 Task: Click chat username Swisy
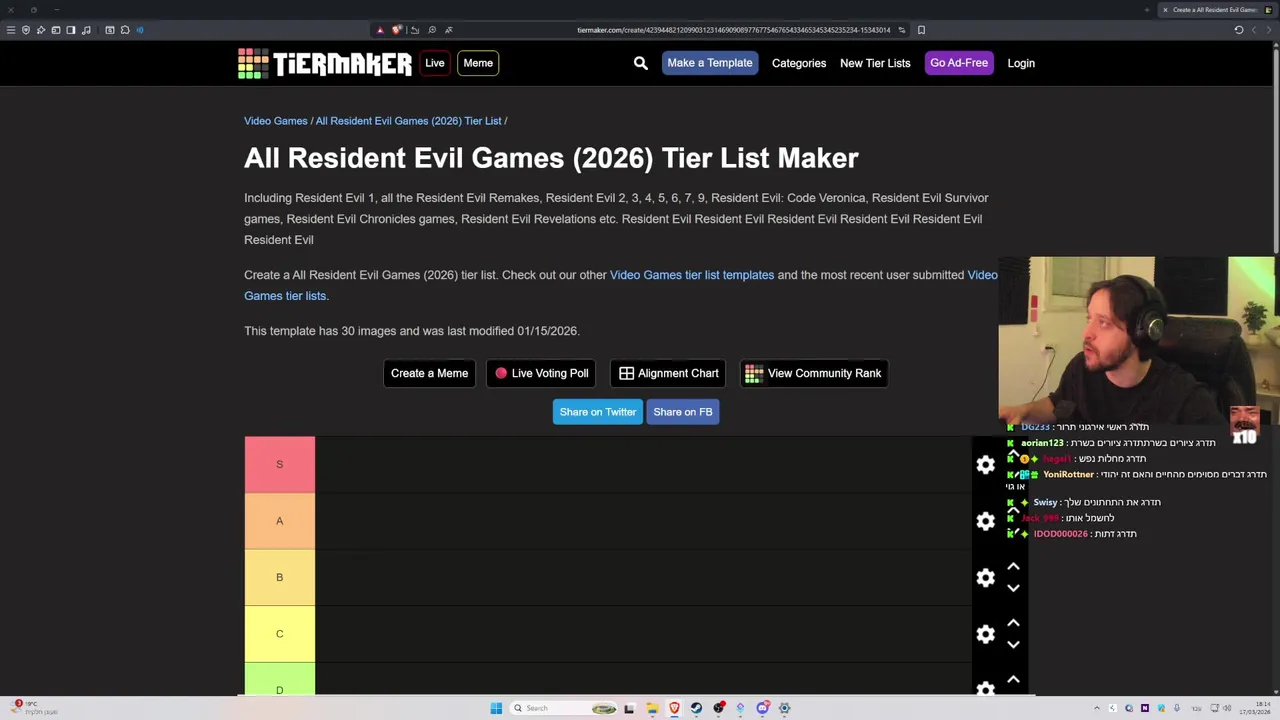tap(1045, 502)
